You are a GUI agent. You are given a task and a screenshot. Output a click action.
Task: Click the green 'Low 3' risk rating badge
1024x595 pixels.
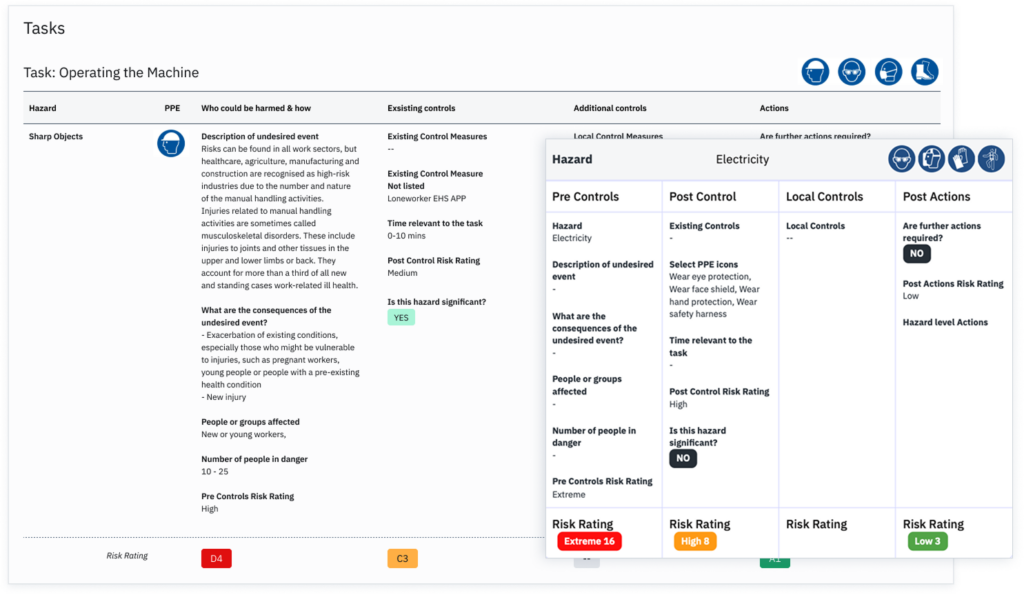click(926, 541)
